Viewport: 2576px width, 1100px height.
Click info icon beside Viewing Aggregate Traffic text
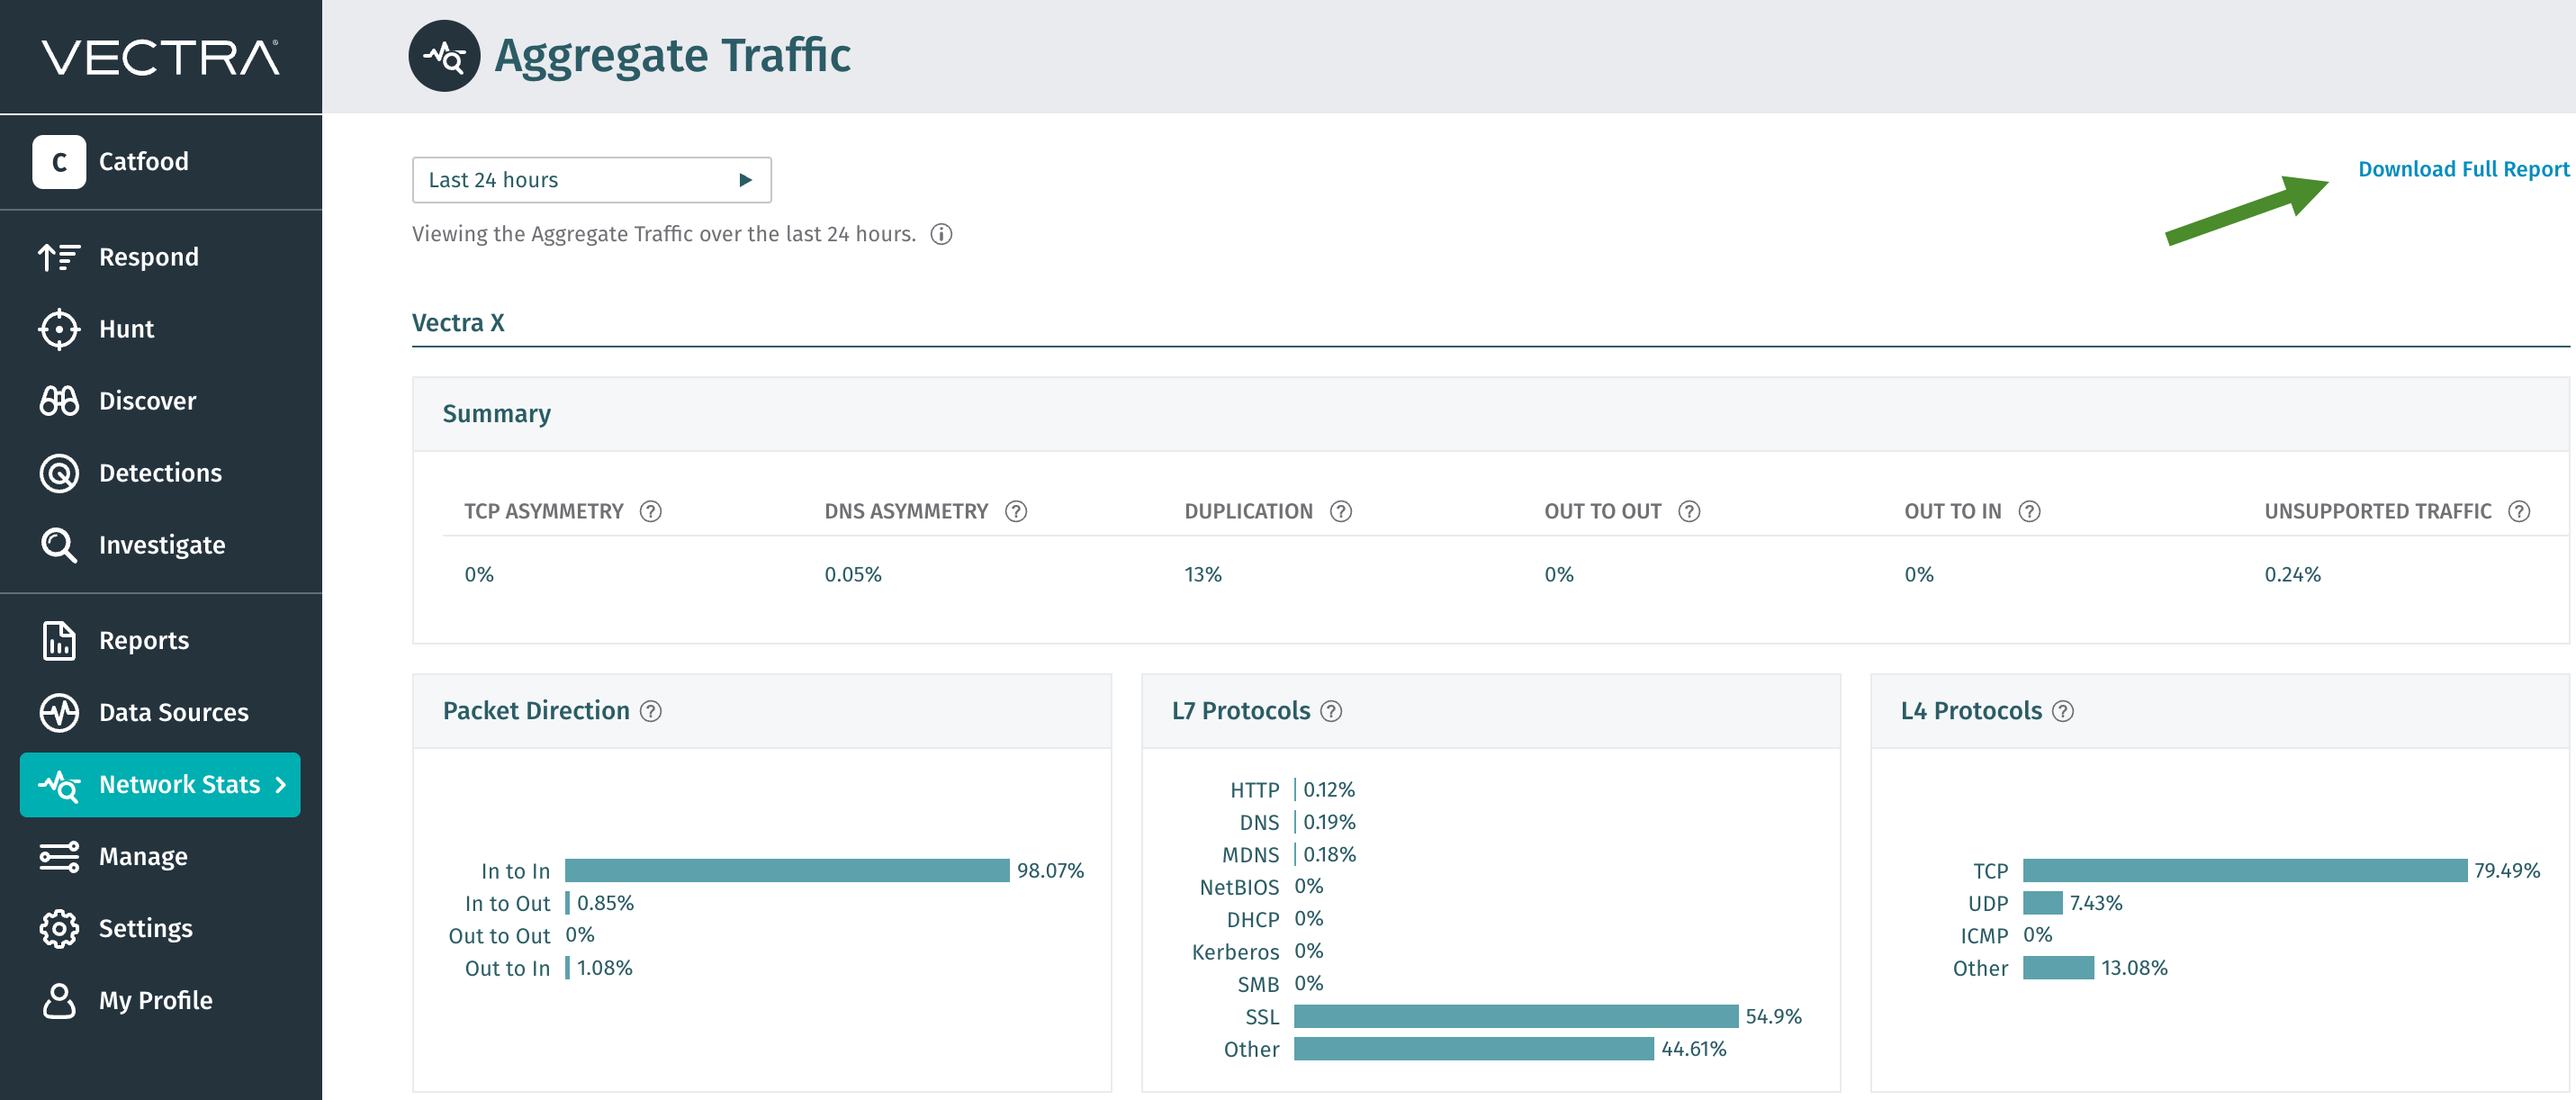941,234
